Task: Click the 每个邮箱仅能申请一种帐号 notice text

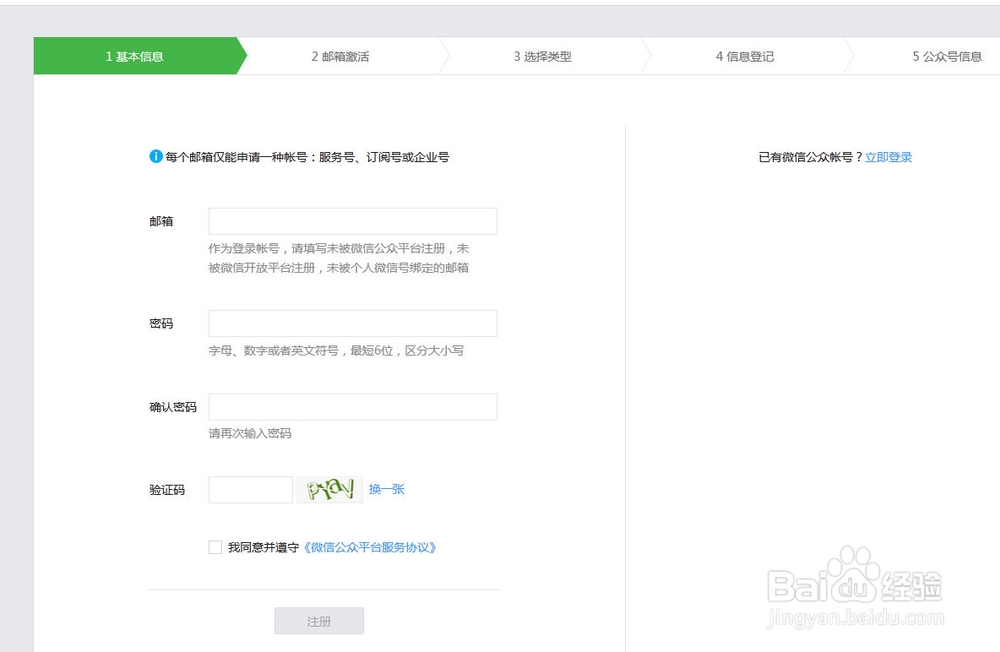Action: pyautogui.click(x=307, y=157)
